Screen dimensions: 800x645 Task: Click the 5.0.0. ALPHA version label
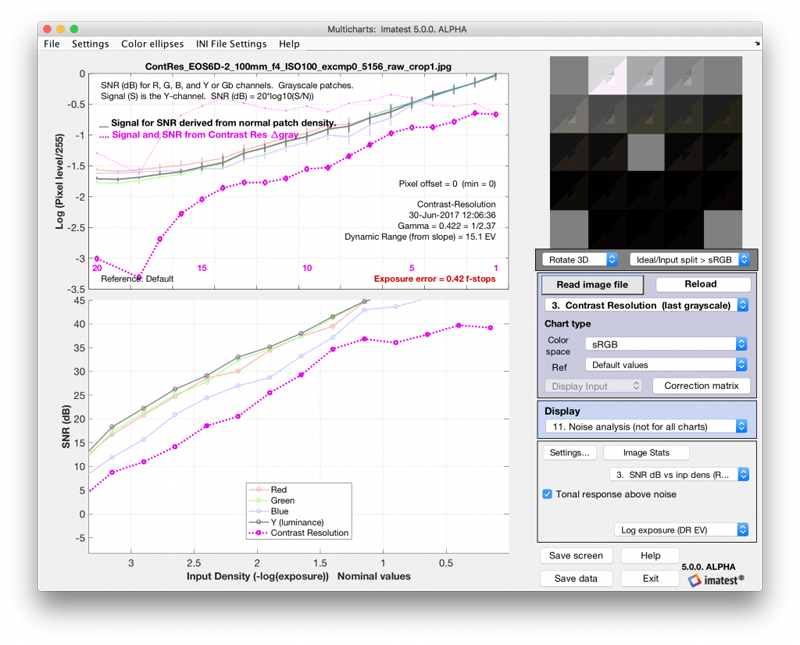pos(708,567)
